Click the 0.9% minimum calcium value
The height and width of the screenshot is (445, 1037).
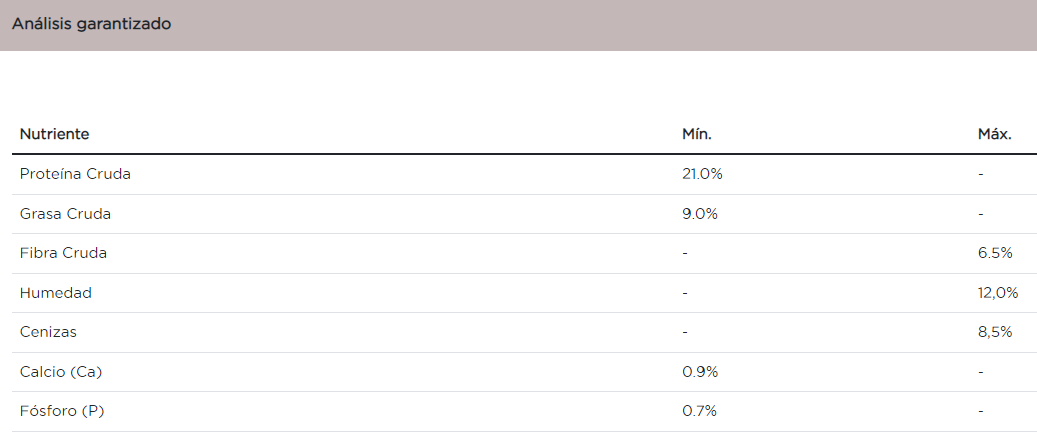699,372
